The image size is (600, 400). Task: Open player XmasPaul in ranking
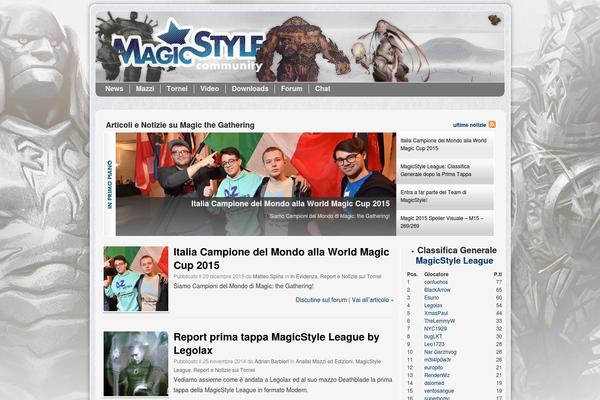[x=436, y=313]
